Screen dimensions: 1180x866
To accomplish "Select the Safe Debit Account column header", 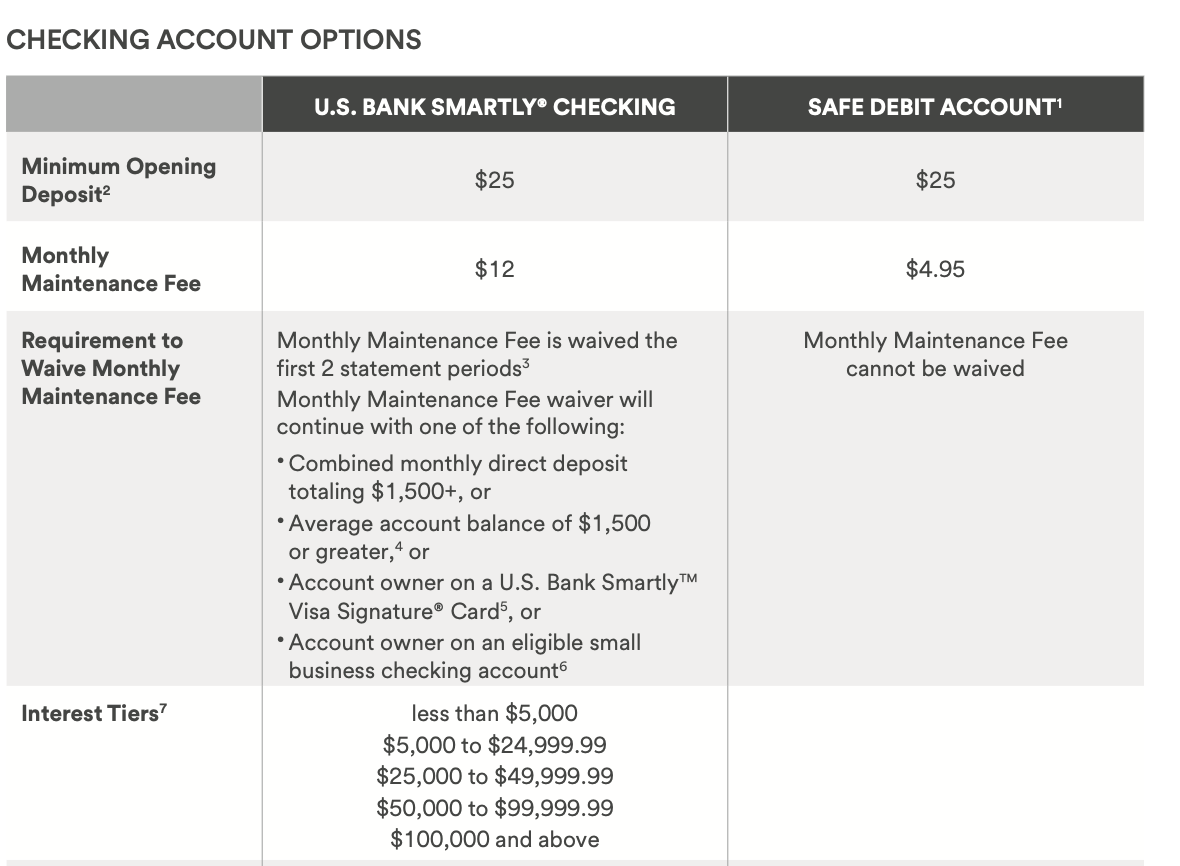I will pyautogui.click(x=935, y=106).
